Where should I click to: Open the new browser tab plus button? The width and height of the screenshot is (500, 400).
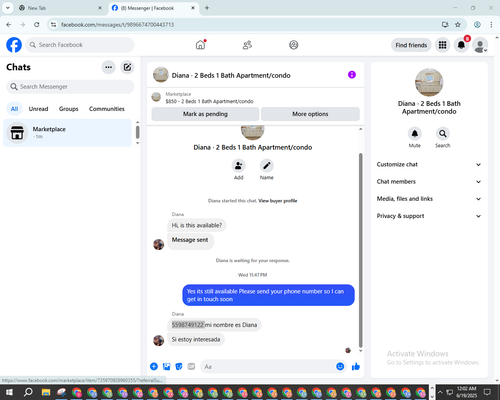point(207,8)
